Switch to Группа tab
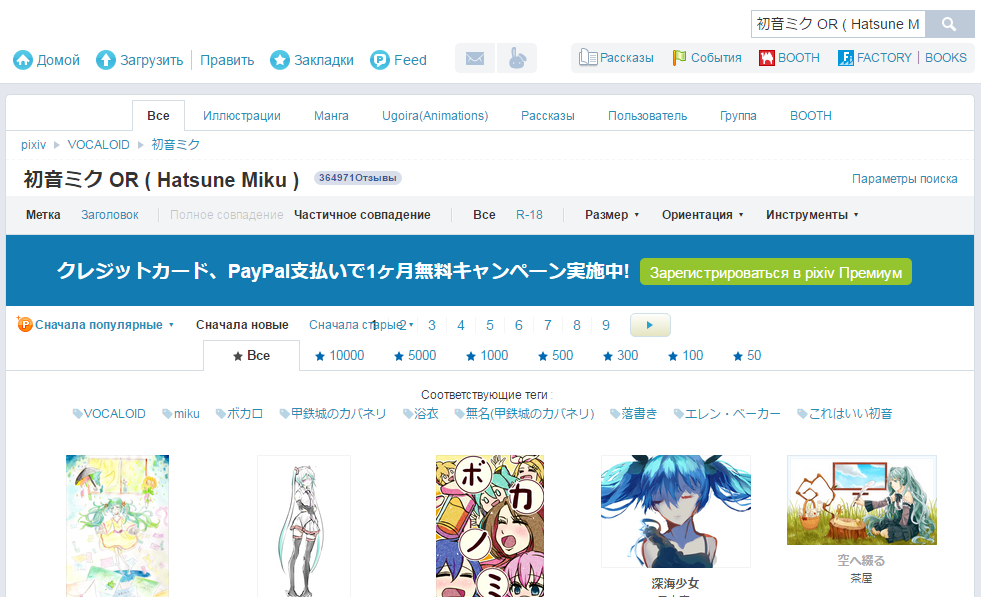 click(738, 116)
